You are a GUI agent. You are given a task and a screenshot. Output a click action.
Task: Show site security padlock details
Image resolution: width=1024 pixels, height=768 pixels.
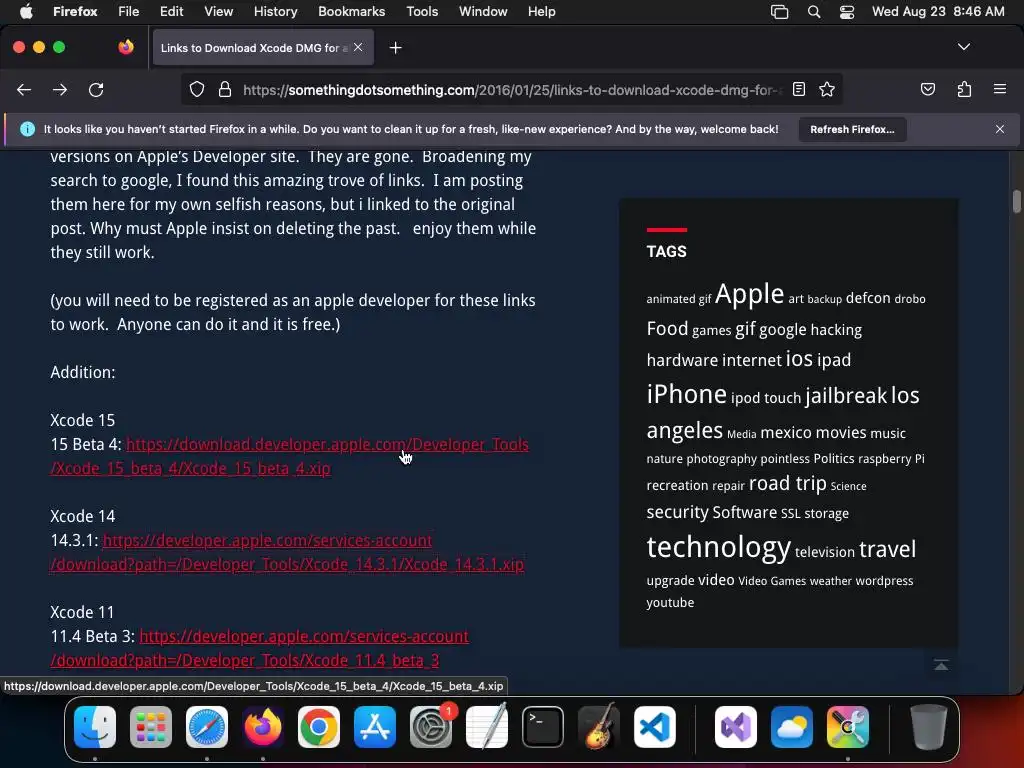point(225,89)
